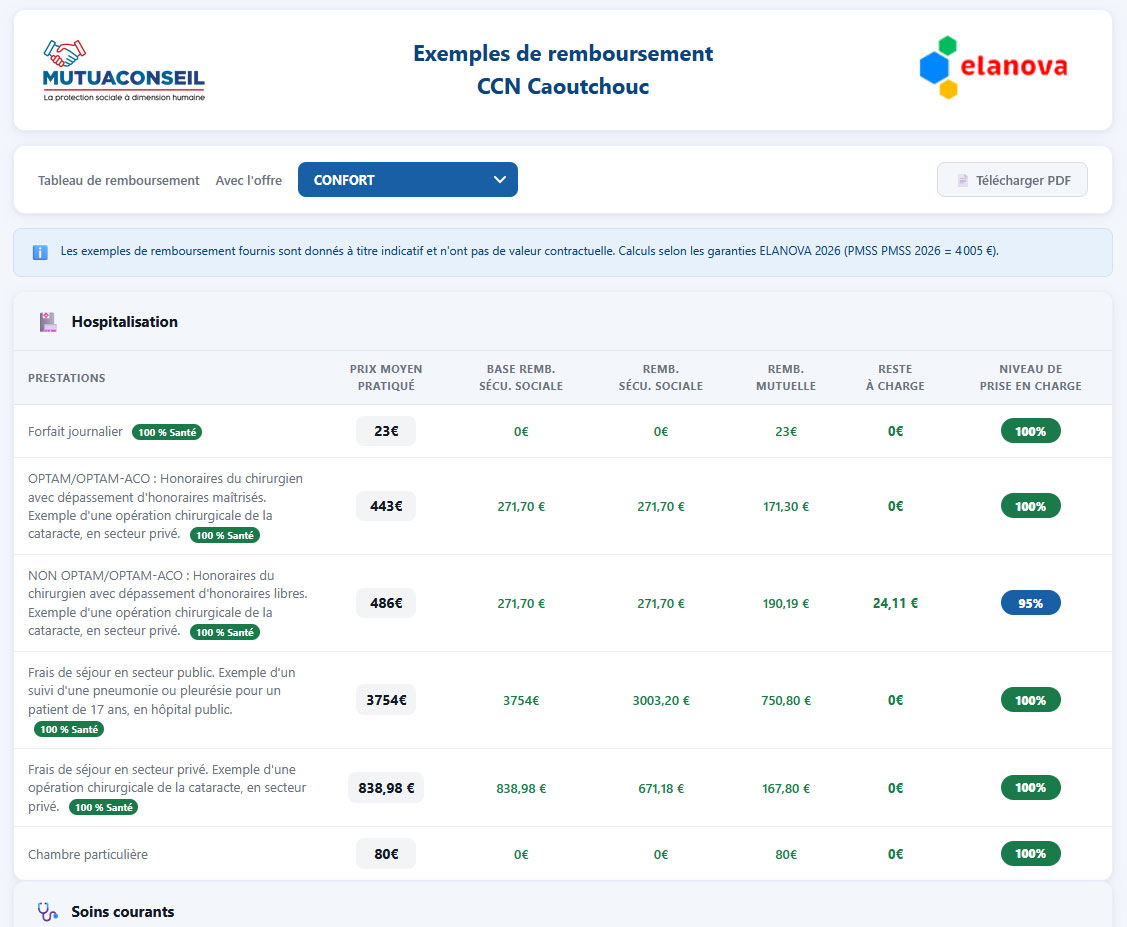Screen dimensions: 1127x927
Task: Click the Reste à charge column header
Action: [x=895, y=377]
